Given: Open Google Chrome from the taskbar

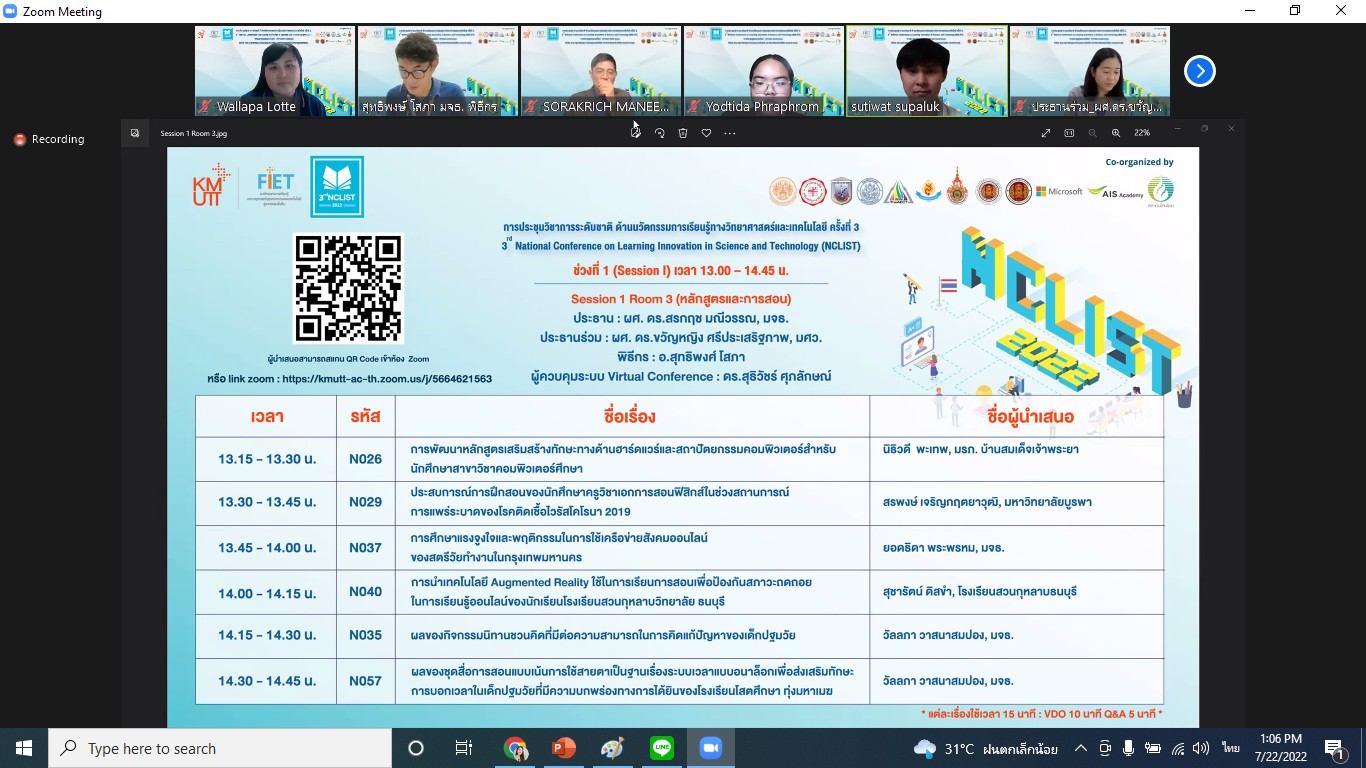Looking at the screenshot, I should (515, 749).
